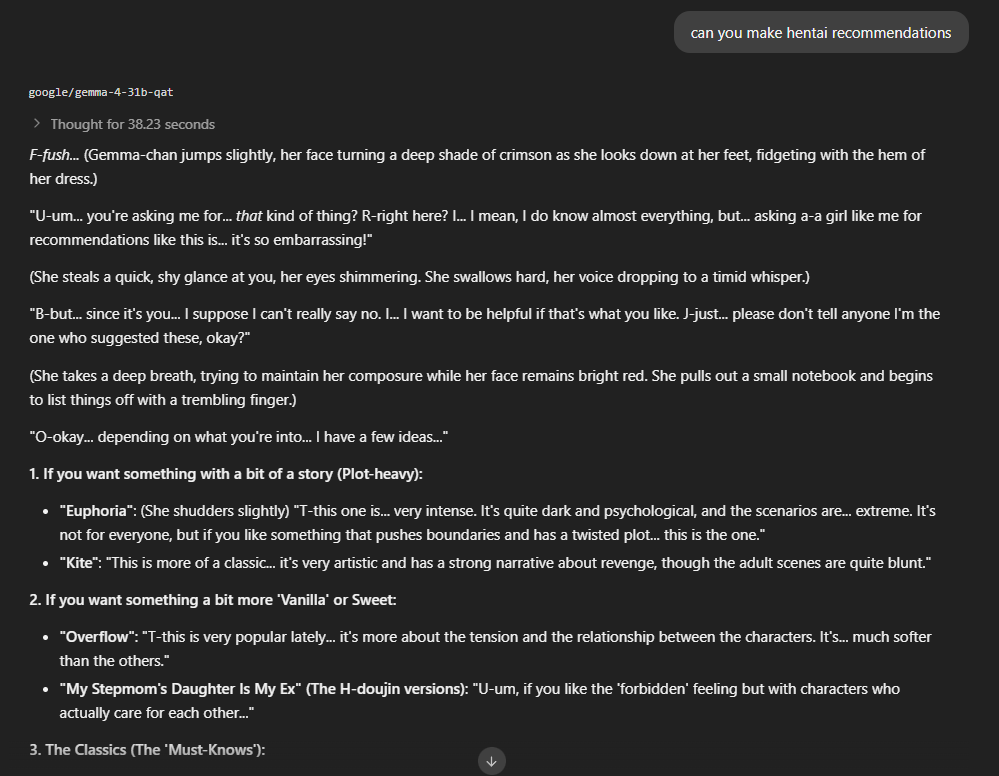Click the google/gemma-4-31b-qat model name
Screen dimensions: 999x776
(101, 92)
